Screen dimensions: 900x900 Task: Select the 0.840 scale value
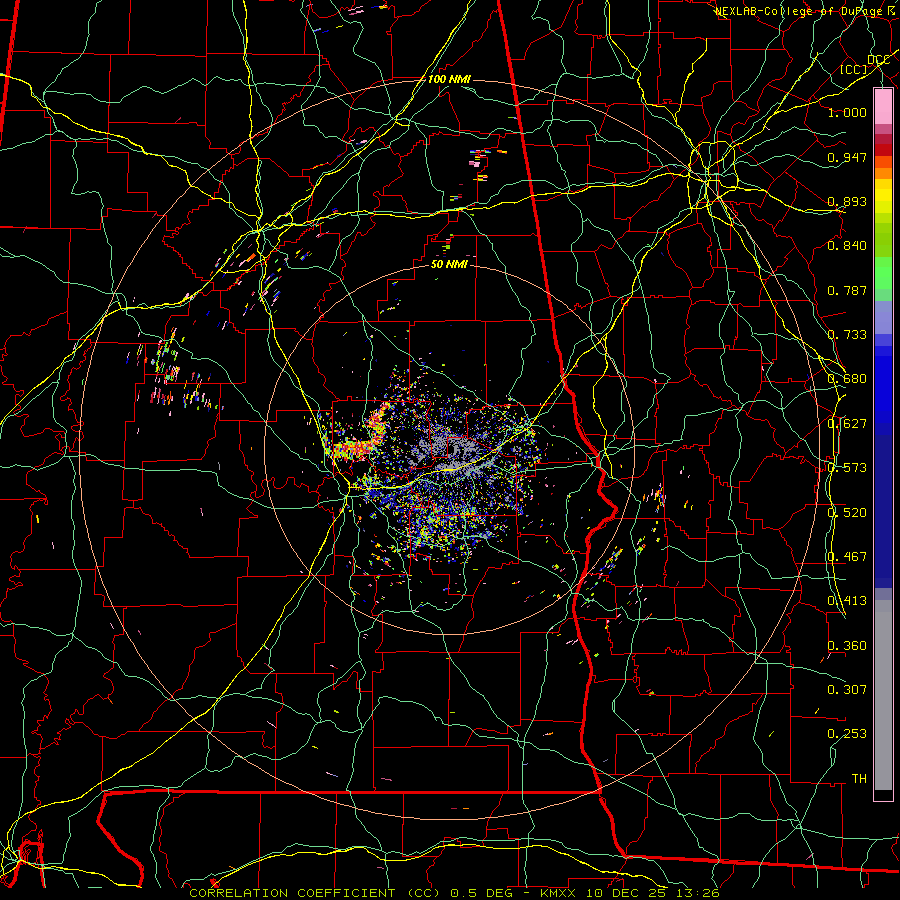coord(847,246)
